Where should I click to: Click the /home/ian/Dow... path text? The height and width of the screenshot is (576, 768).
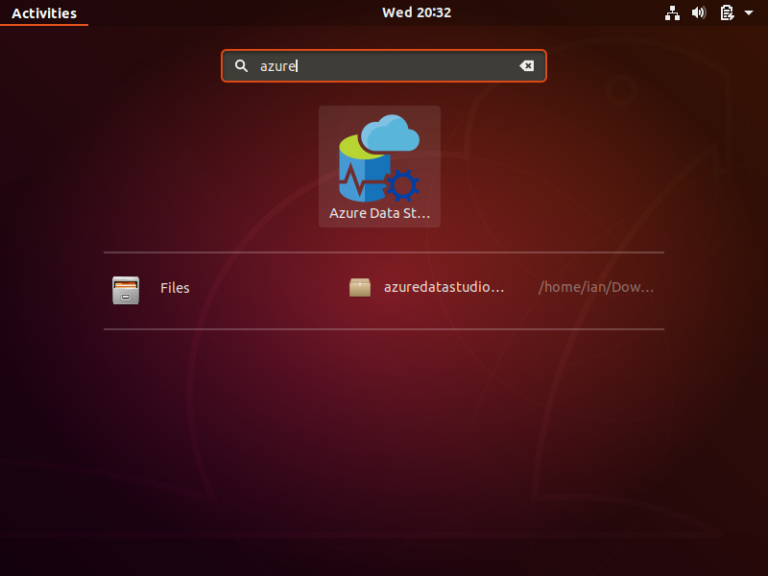596,287
